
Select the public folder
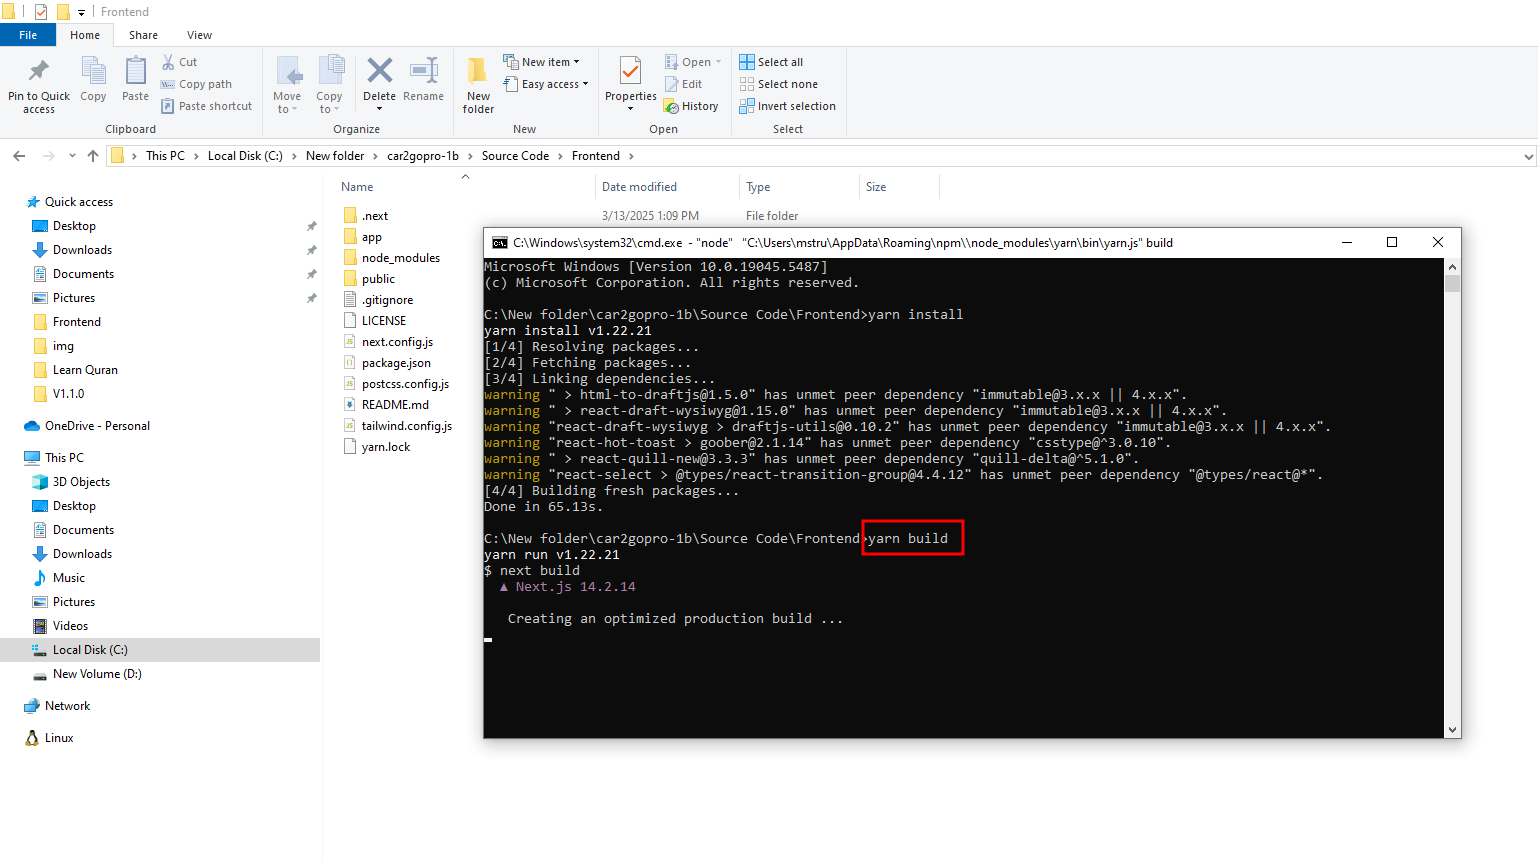[x=378, y=279]
